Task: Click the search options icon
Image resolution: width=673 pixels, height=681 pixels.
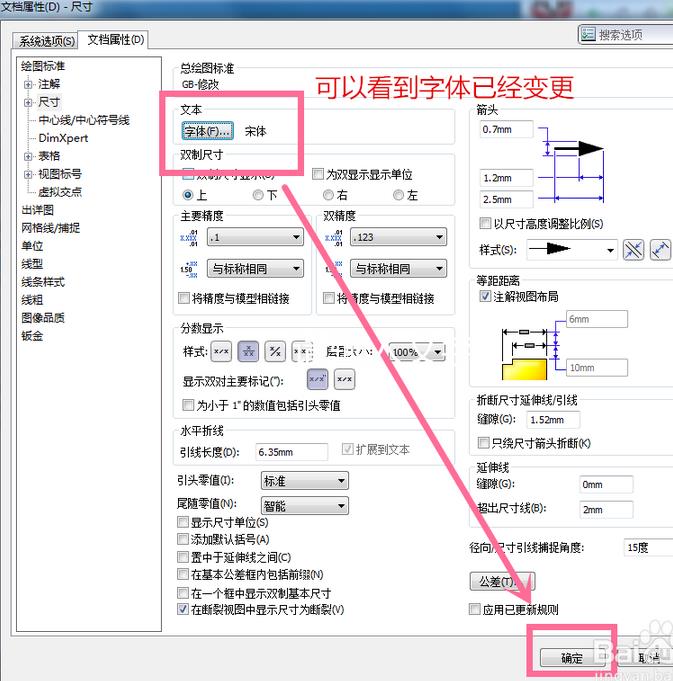Action: [588, 34]
